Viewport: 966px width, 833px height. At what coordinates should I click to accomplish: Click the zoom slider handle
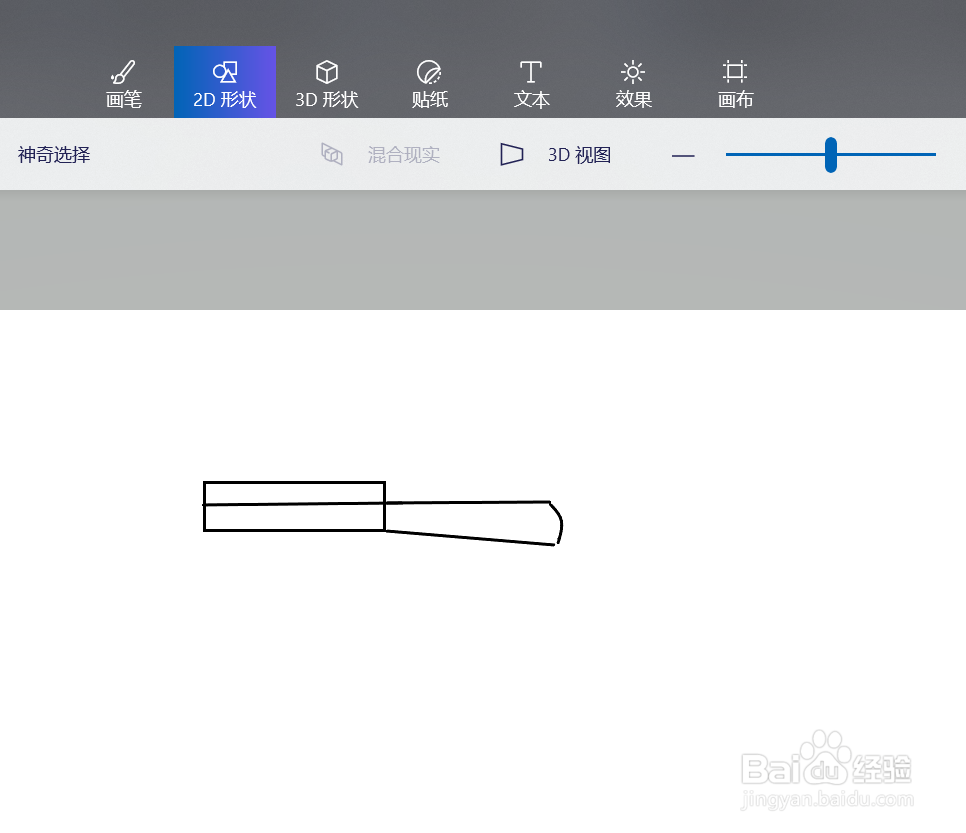pyautogui.click(x=830, y=155)
